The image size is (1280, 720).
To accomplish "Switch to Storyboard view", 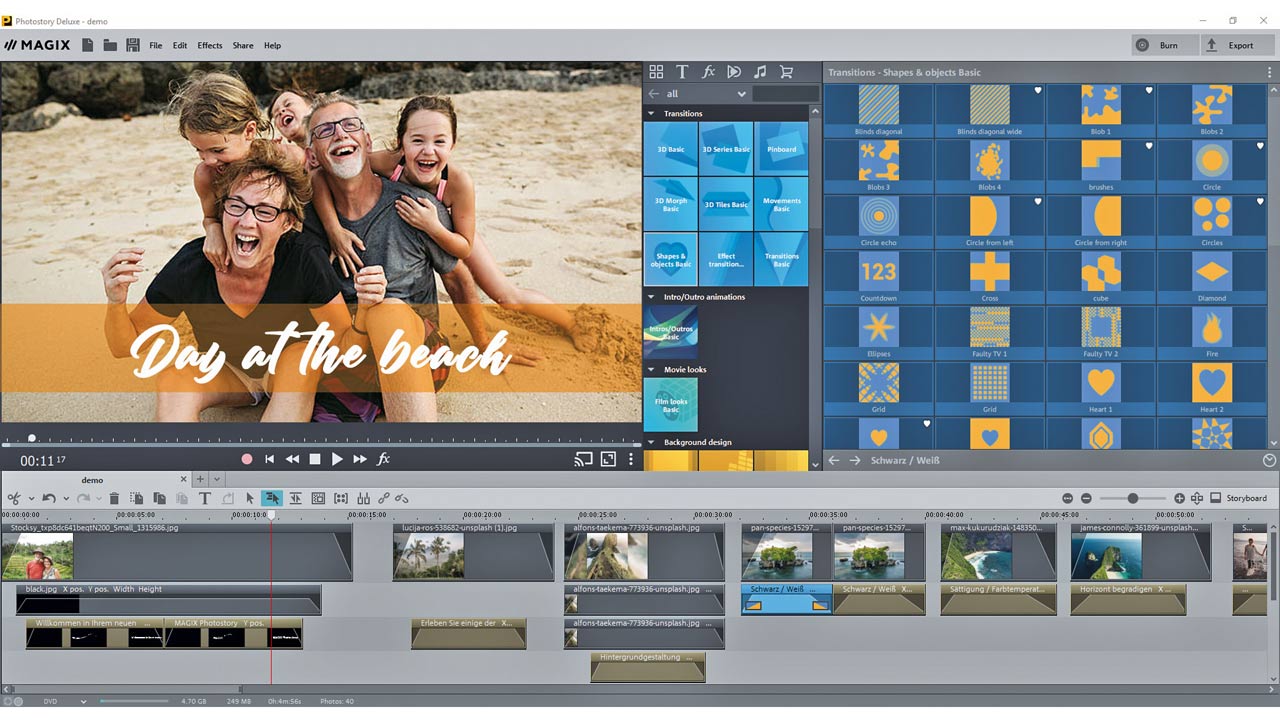I will [x=1239, y=498].
